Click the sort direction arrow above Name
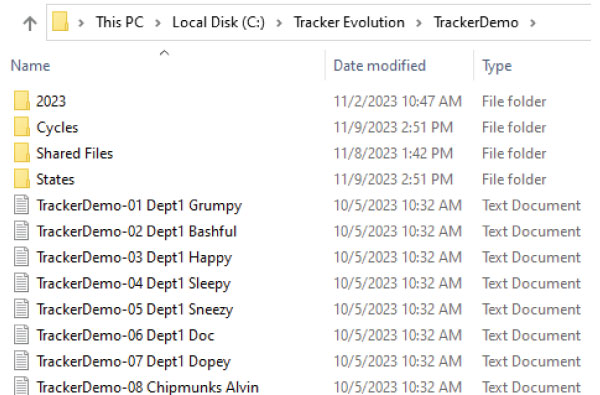The width and height of the screenshot is (600, 395). coord(164,53)
